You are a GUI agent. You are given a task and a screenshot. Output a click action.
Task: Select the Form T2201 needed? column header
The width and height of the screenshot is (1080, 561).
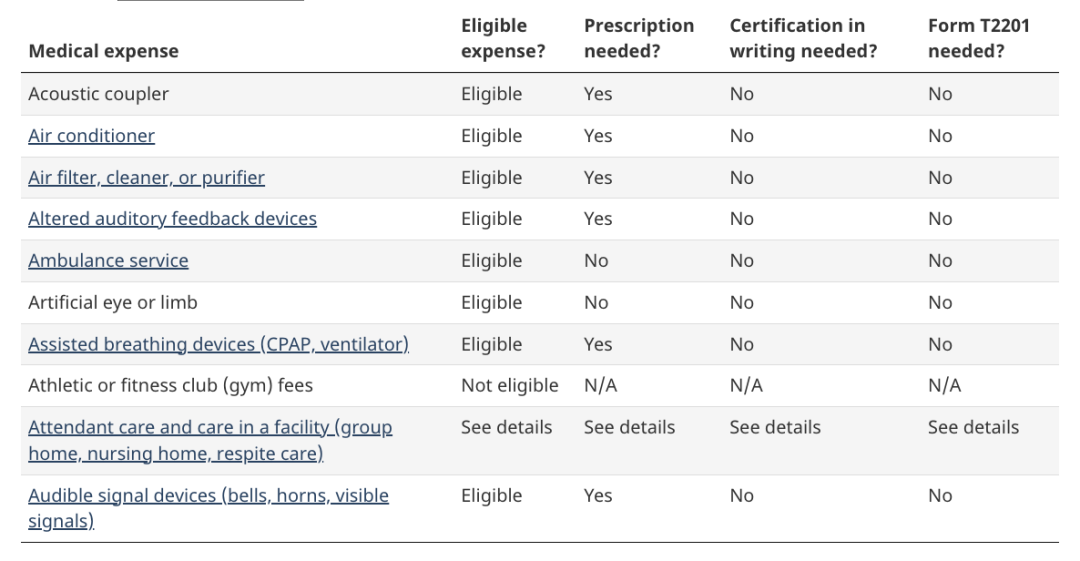point(978,39)
